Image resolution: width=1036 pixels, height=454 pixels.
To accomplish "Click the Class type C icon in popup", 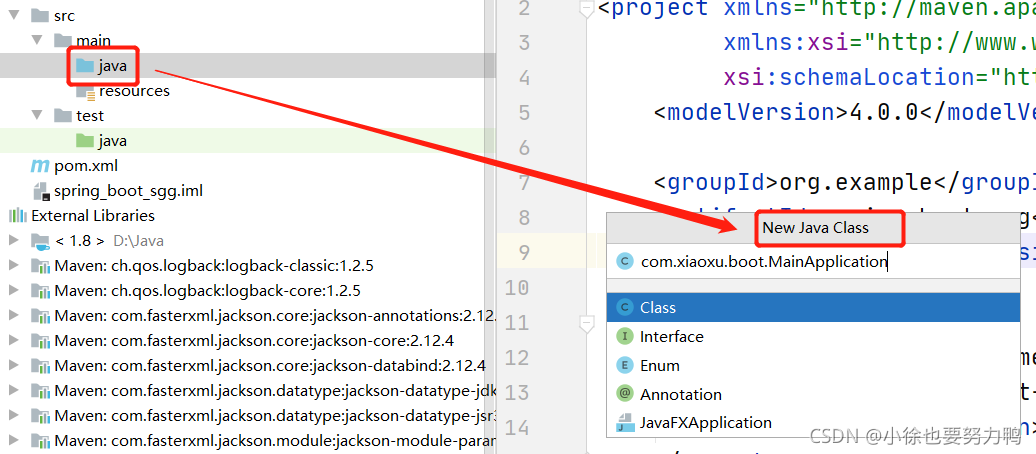I will 624,307.
